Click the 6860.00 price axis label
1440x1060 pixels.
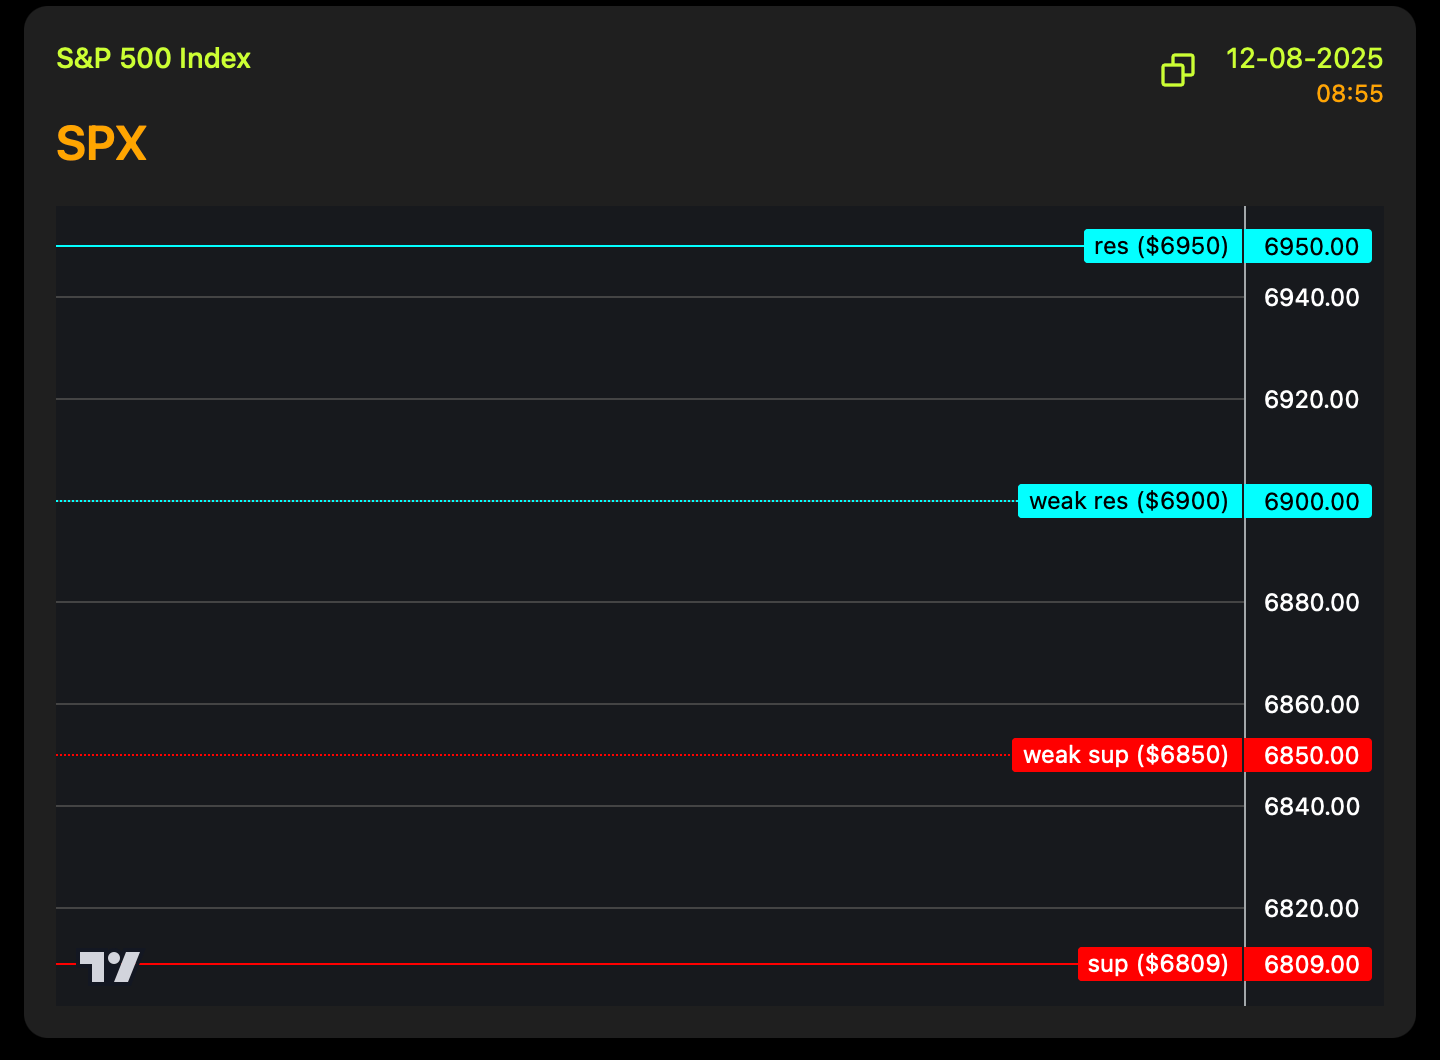1311,704
